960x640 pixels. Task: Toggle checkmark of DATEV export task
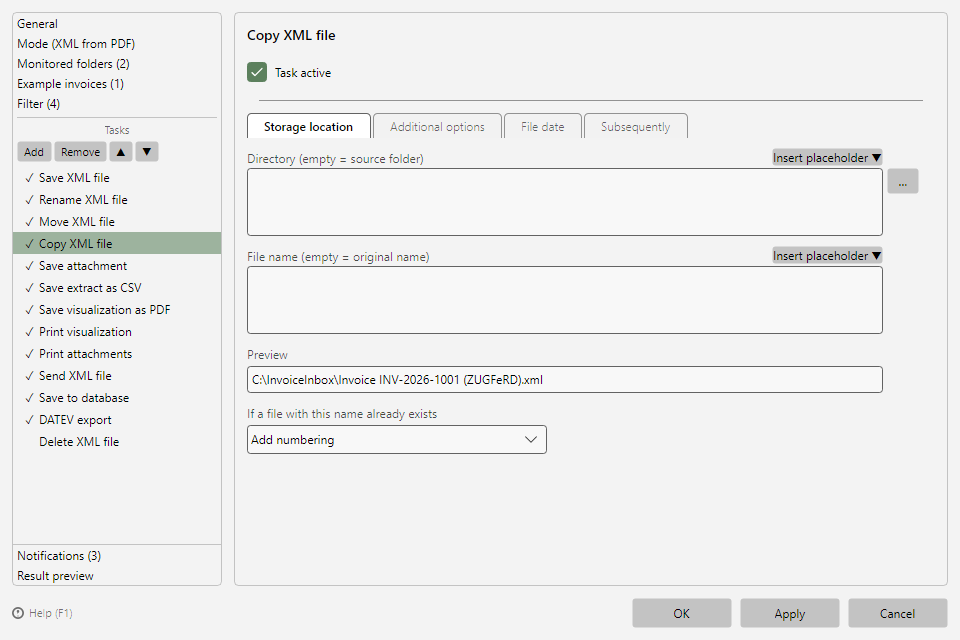click(29, 421)
